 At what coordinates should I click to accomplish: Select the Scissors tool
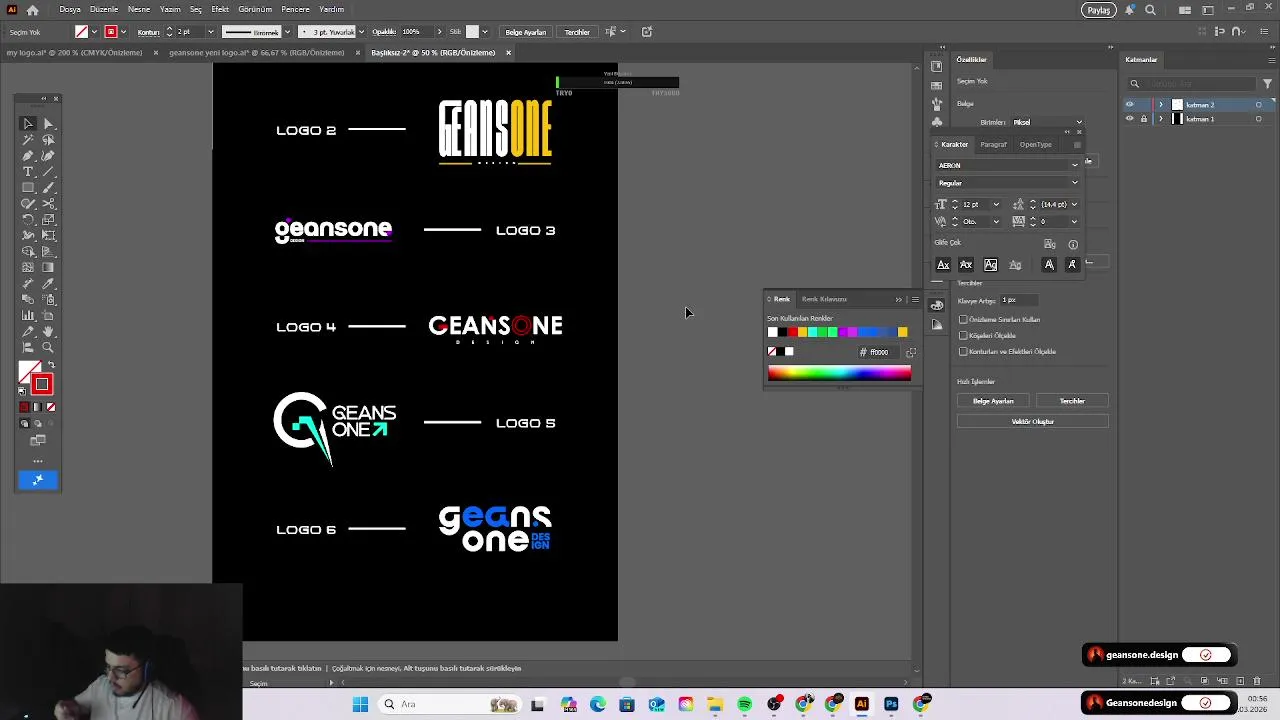(x=48, y=204)
